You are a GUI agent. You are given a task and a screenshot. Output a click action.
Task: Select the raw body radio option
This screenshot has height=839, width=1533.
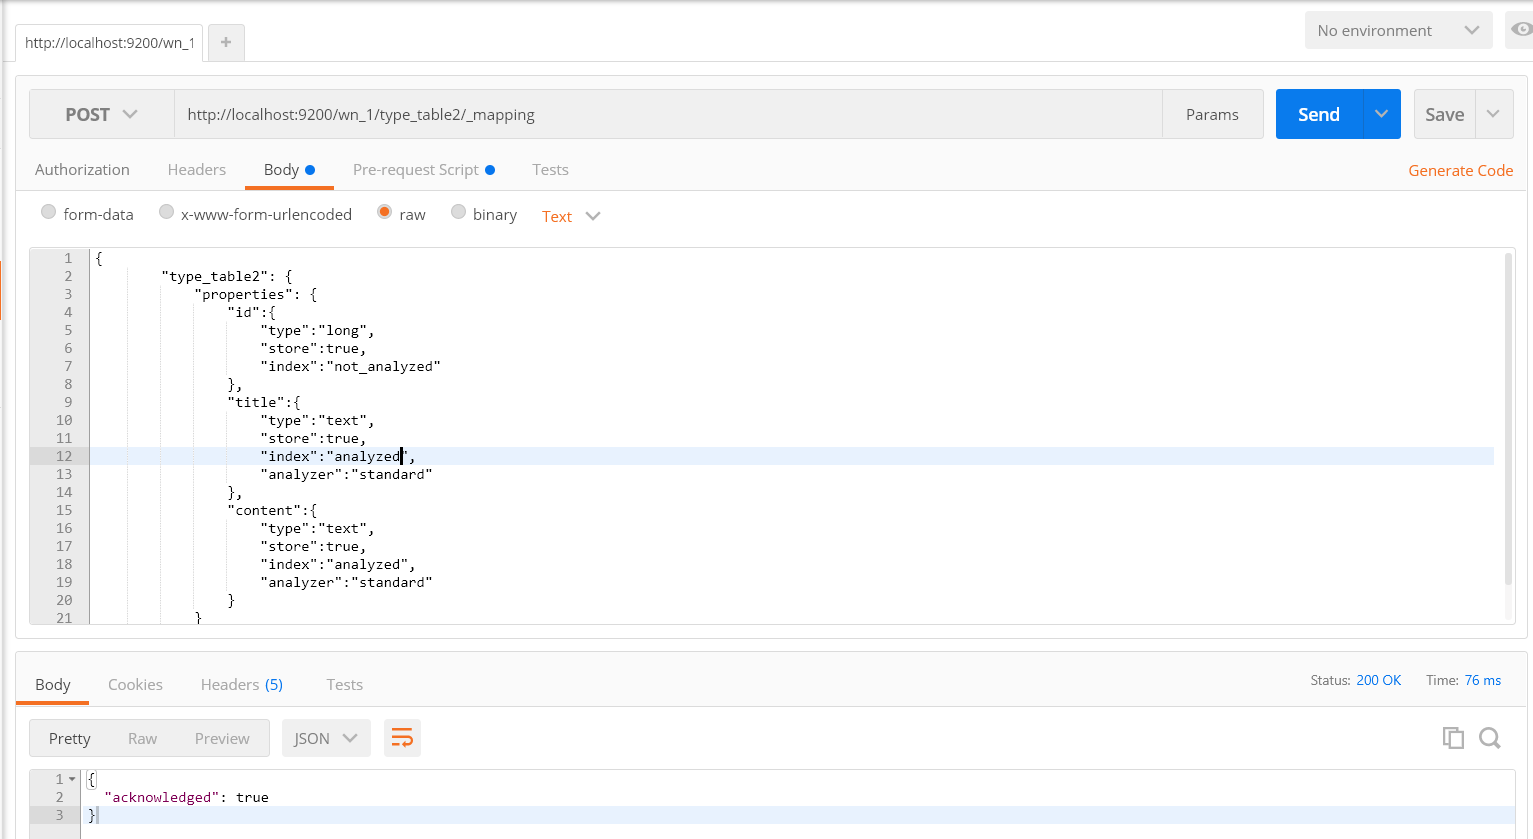(x=385, y=212)
